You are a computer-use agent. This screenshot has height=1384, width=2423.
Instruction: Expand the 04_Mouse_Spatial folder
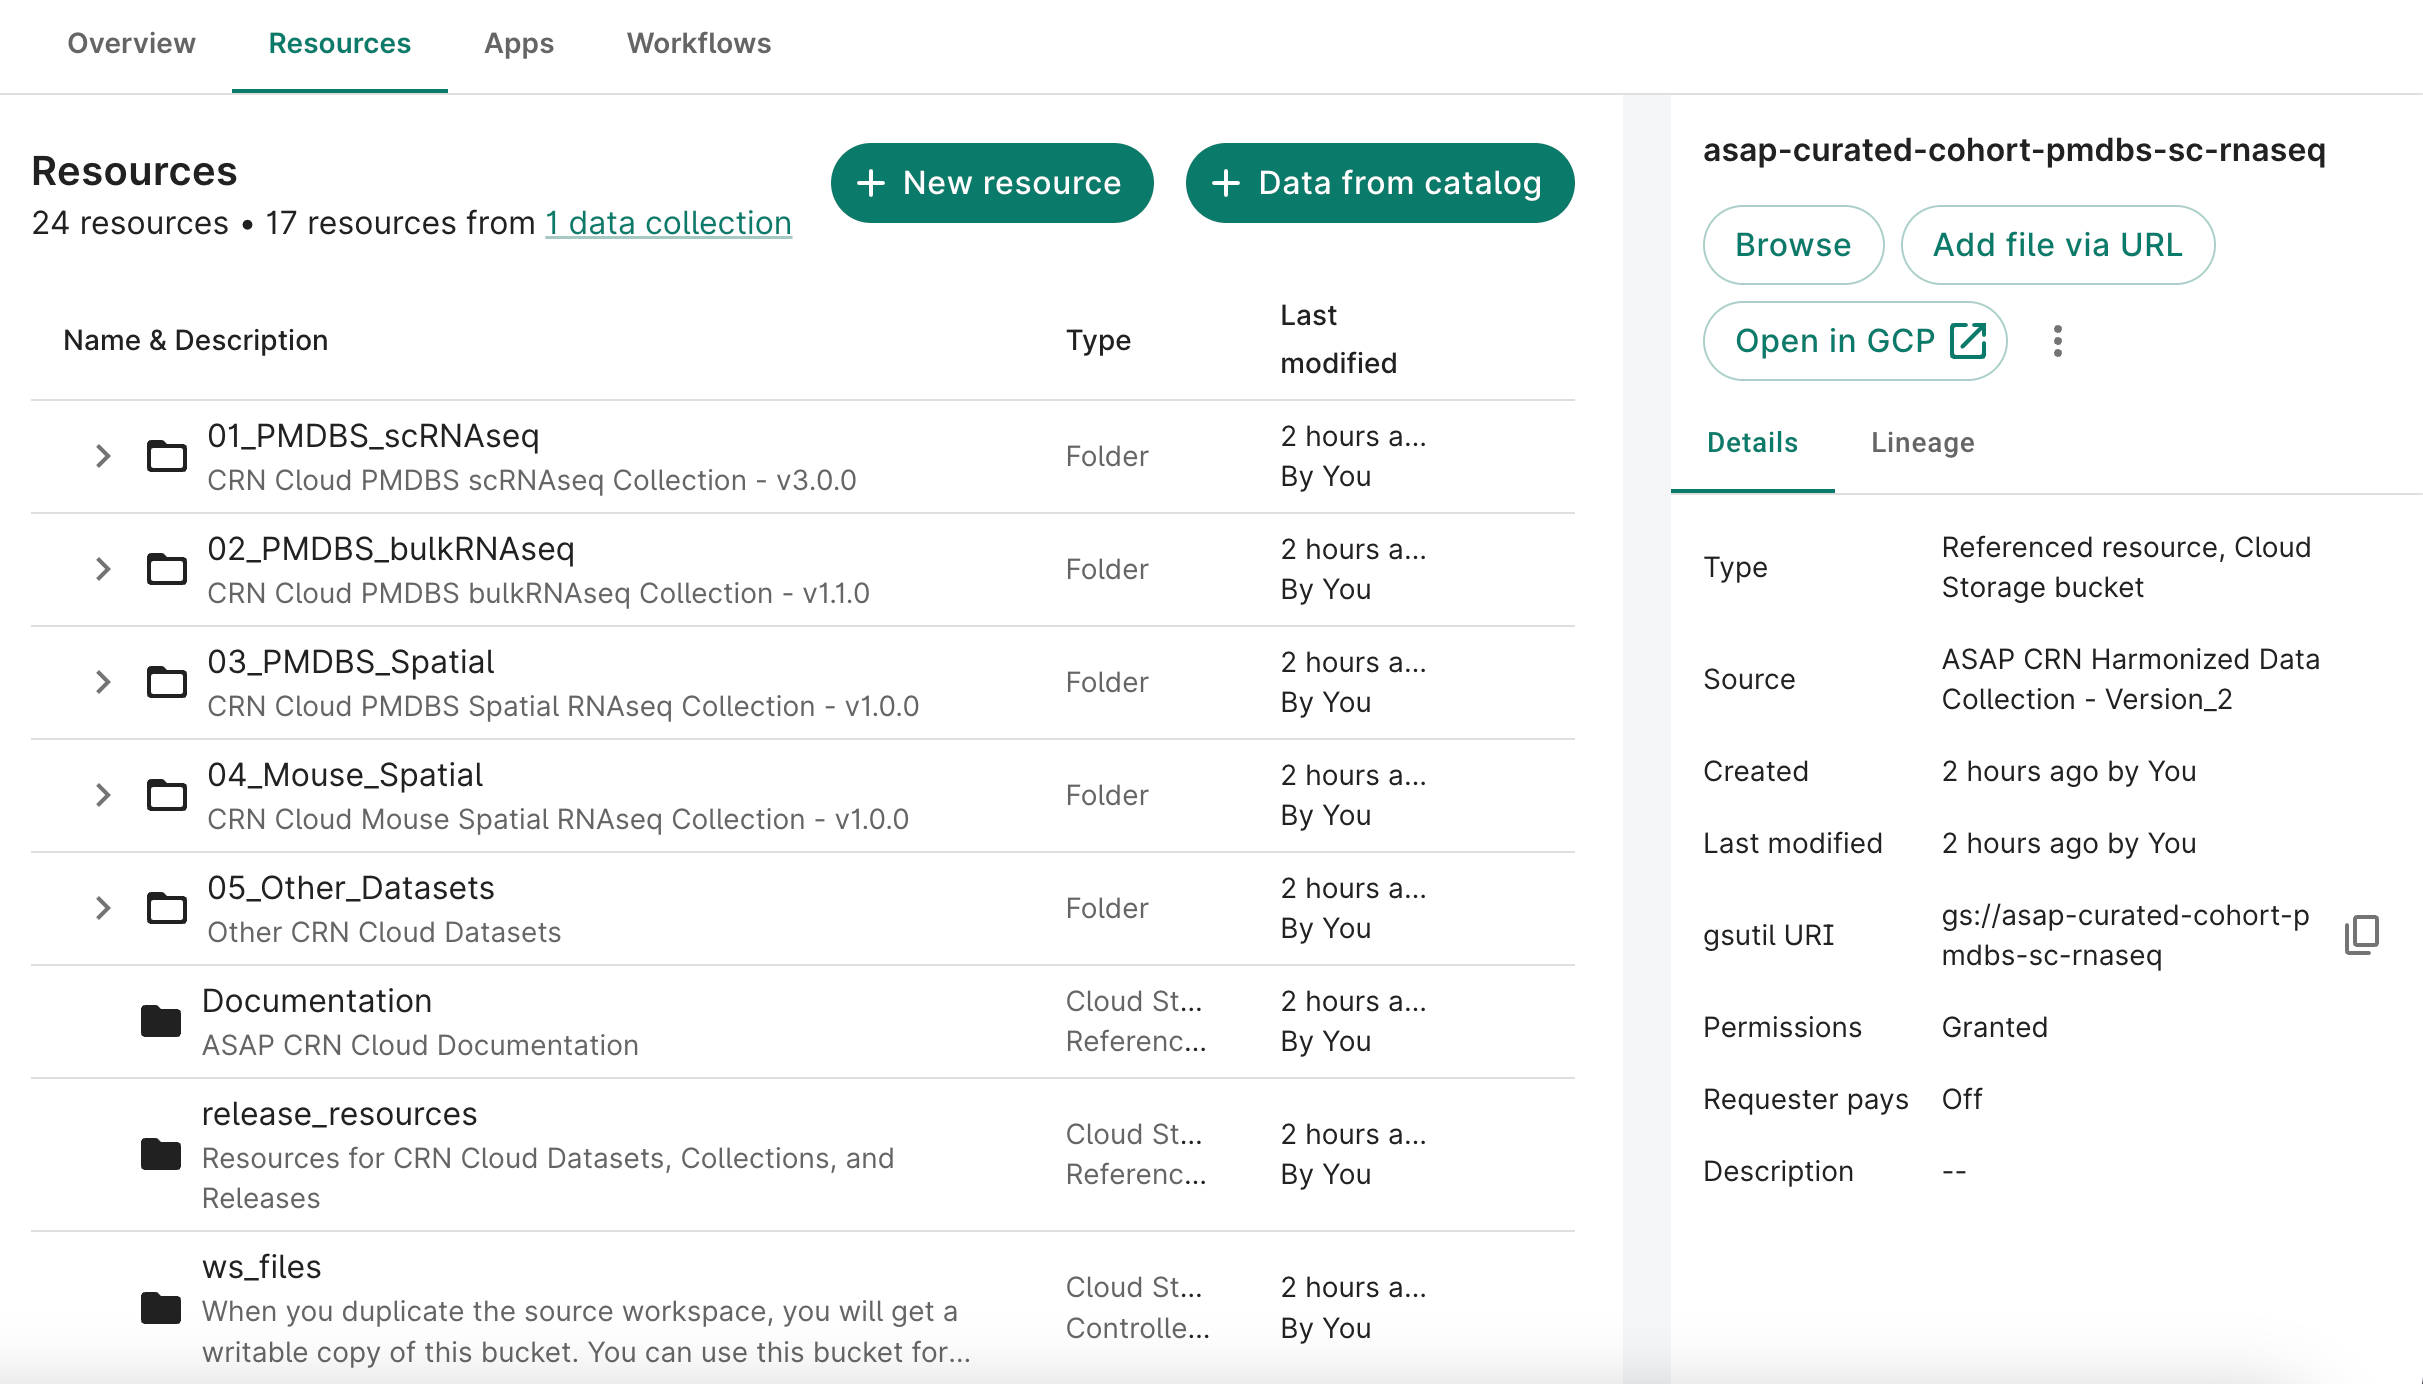(x=103, y=795)
